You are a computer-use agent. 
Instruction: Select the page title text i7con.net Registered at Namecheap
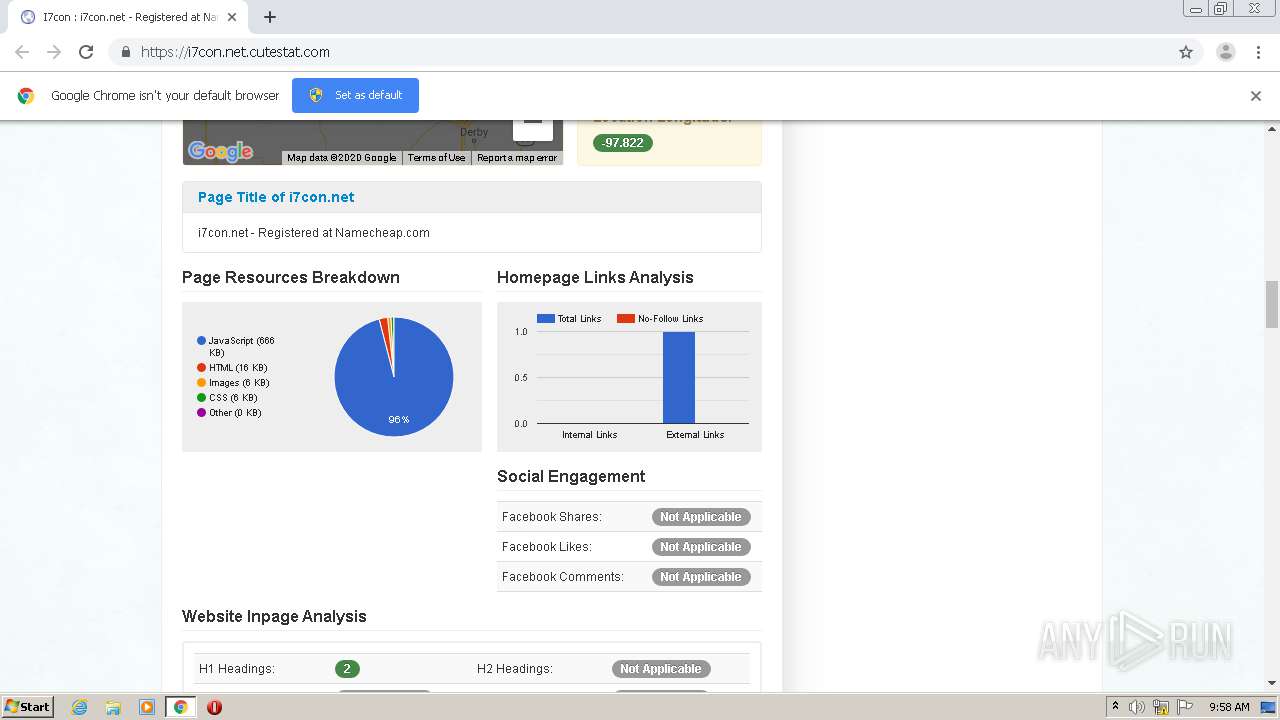pos(314,233)
